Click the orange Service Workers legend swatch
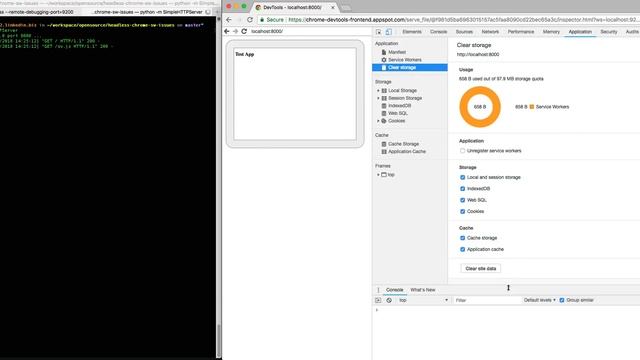The height and width of the screenshot is (360, 640). click(x=532, y=107)
